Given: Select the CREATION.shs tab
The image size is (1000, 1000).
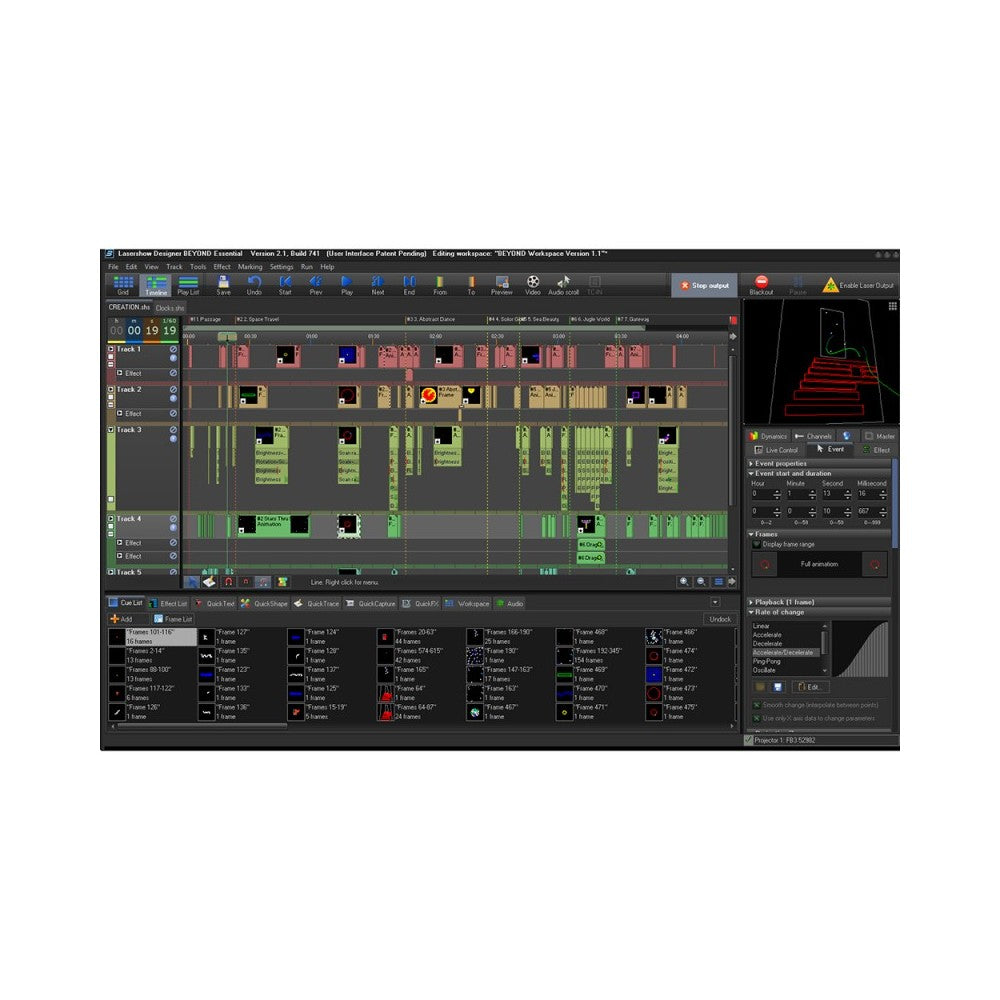Looking at the screenshot, I should coord(129,307).
